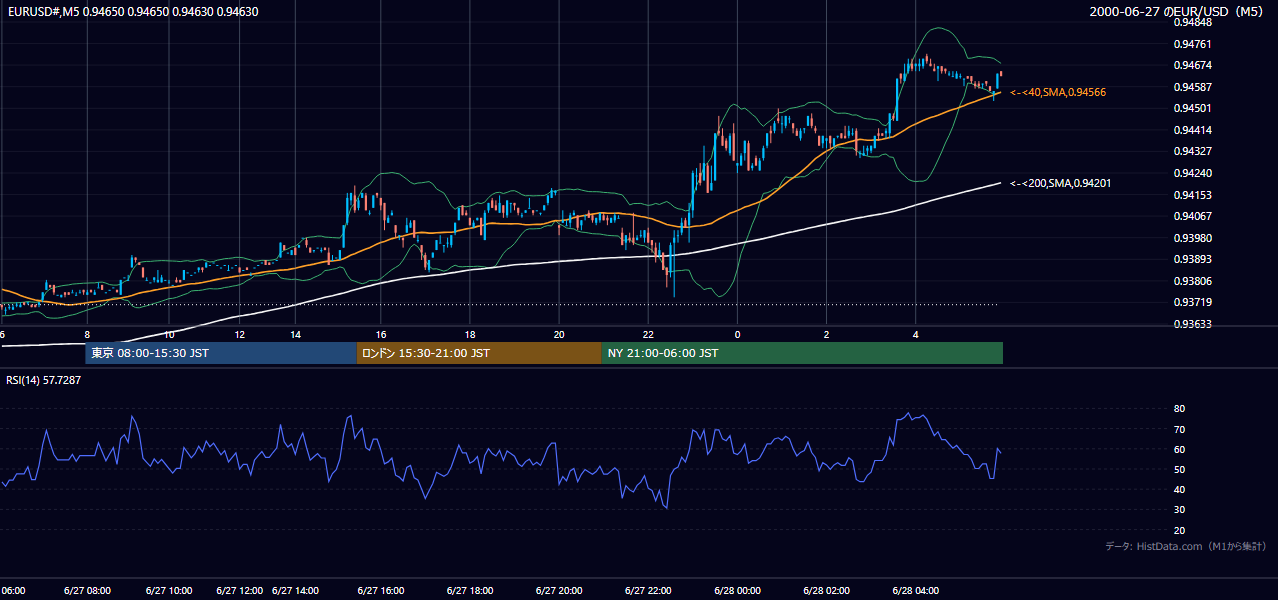
Task: Click price axis value 0.94848
Action: [1192, 22]
